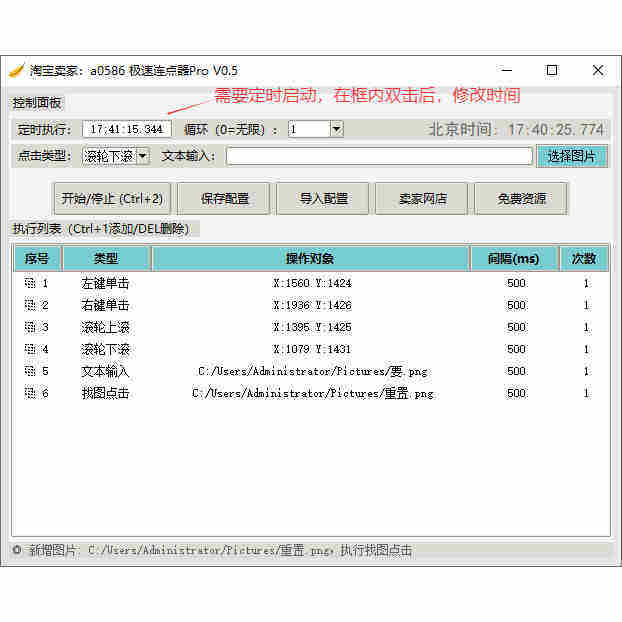Open the 循环 loop count dropdown arrow
622x622 pixels.
click(x=337, y=129)
